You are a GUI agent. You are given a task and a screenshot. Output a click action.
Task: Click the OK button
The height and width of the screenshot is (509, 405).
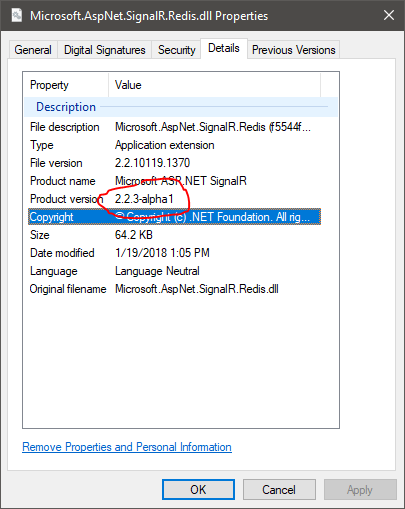click(x=198, y=489)
